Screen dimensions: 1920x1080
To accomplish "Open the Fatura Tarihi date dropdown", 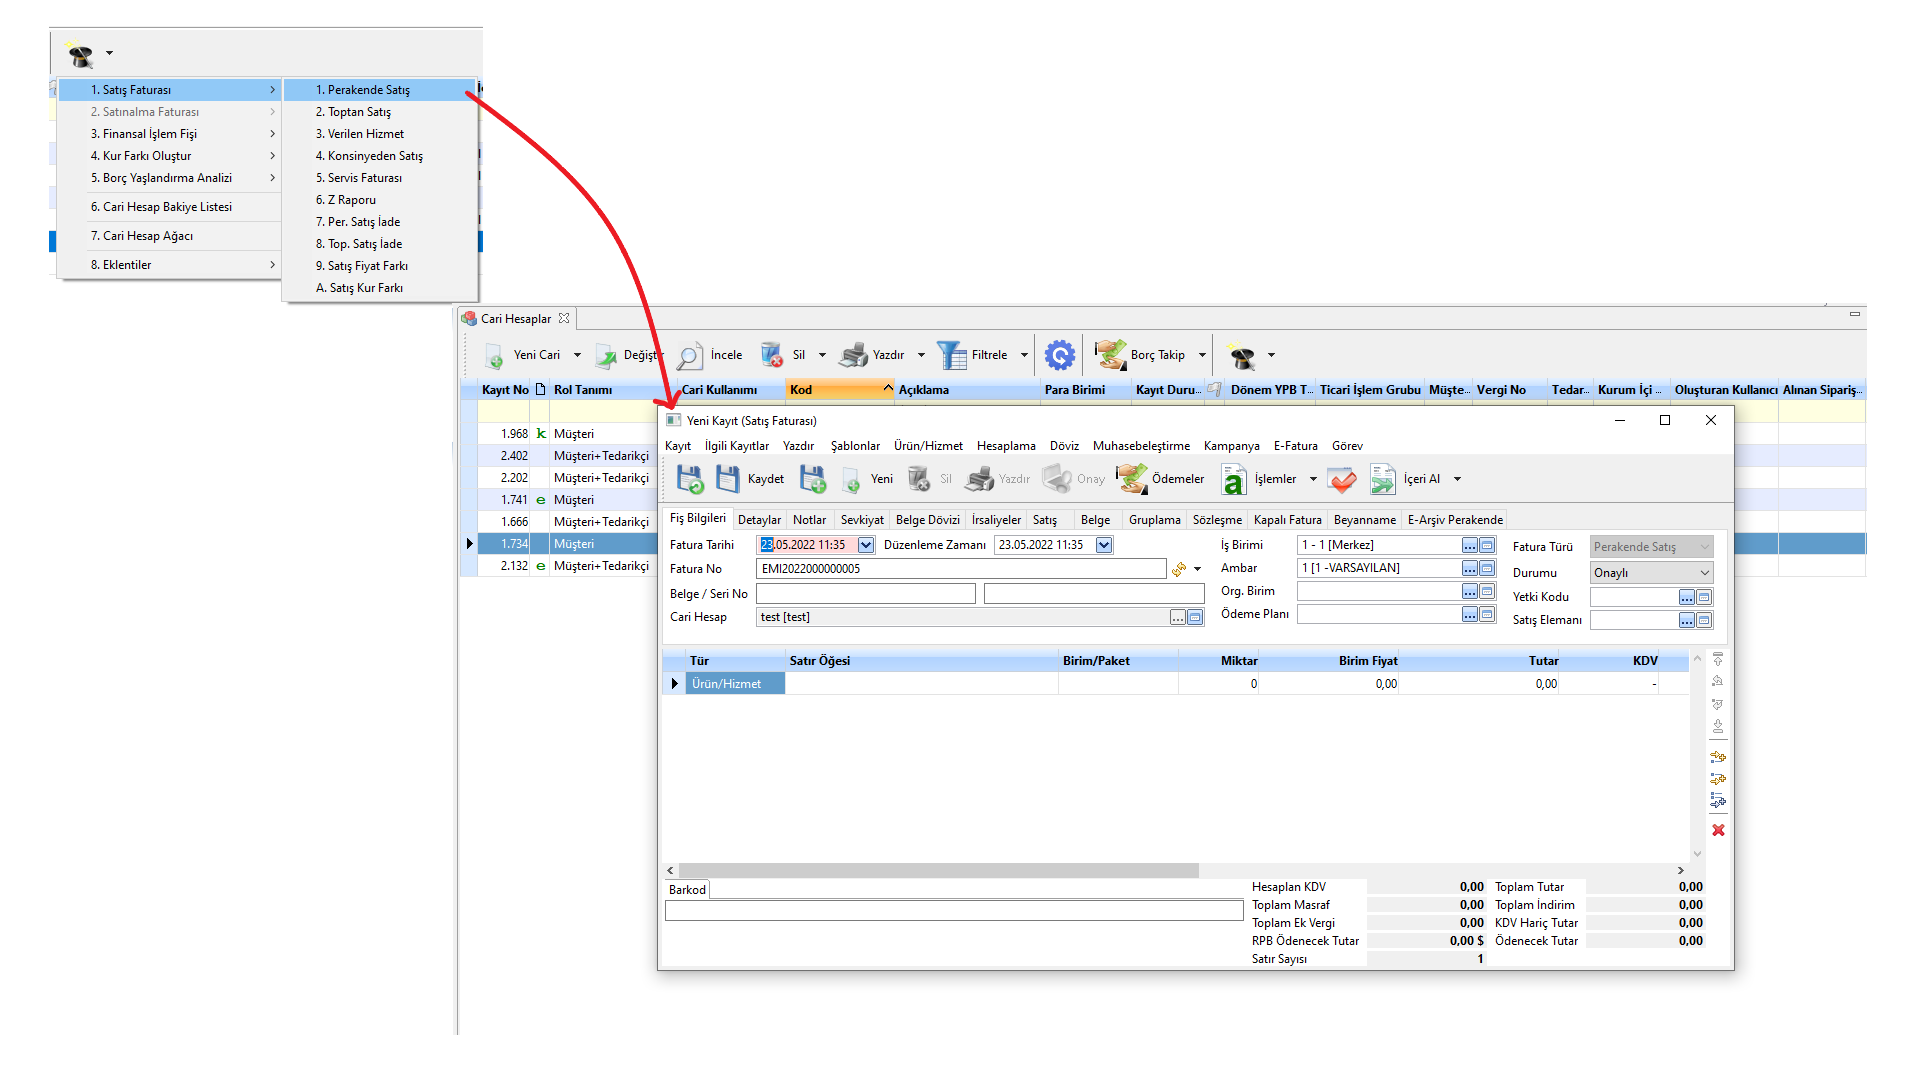I will click(866, 545).
